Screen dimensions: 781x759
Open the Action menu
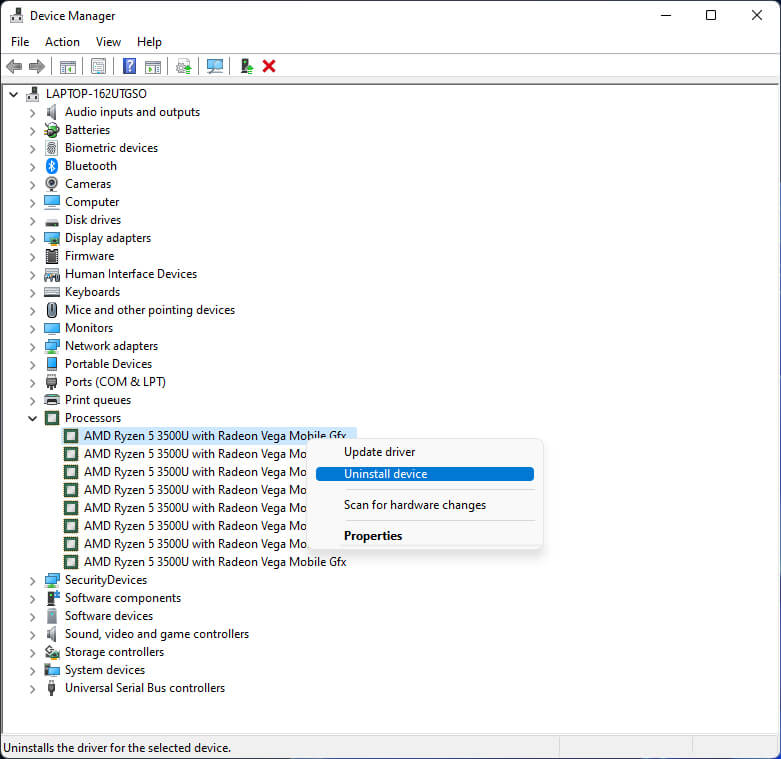coord(62,42)
